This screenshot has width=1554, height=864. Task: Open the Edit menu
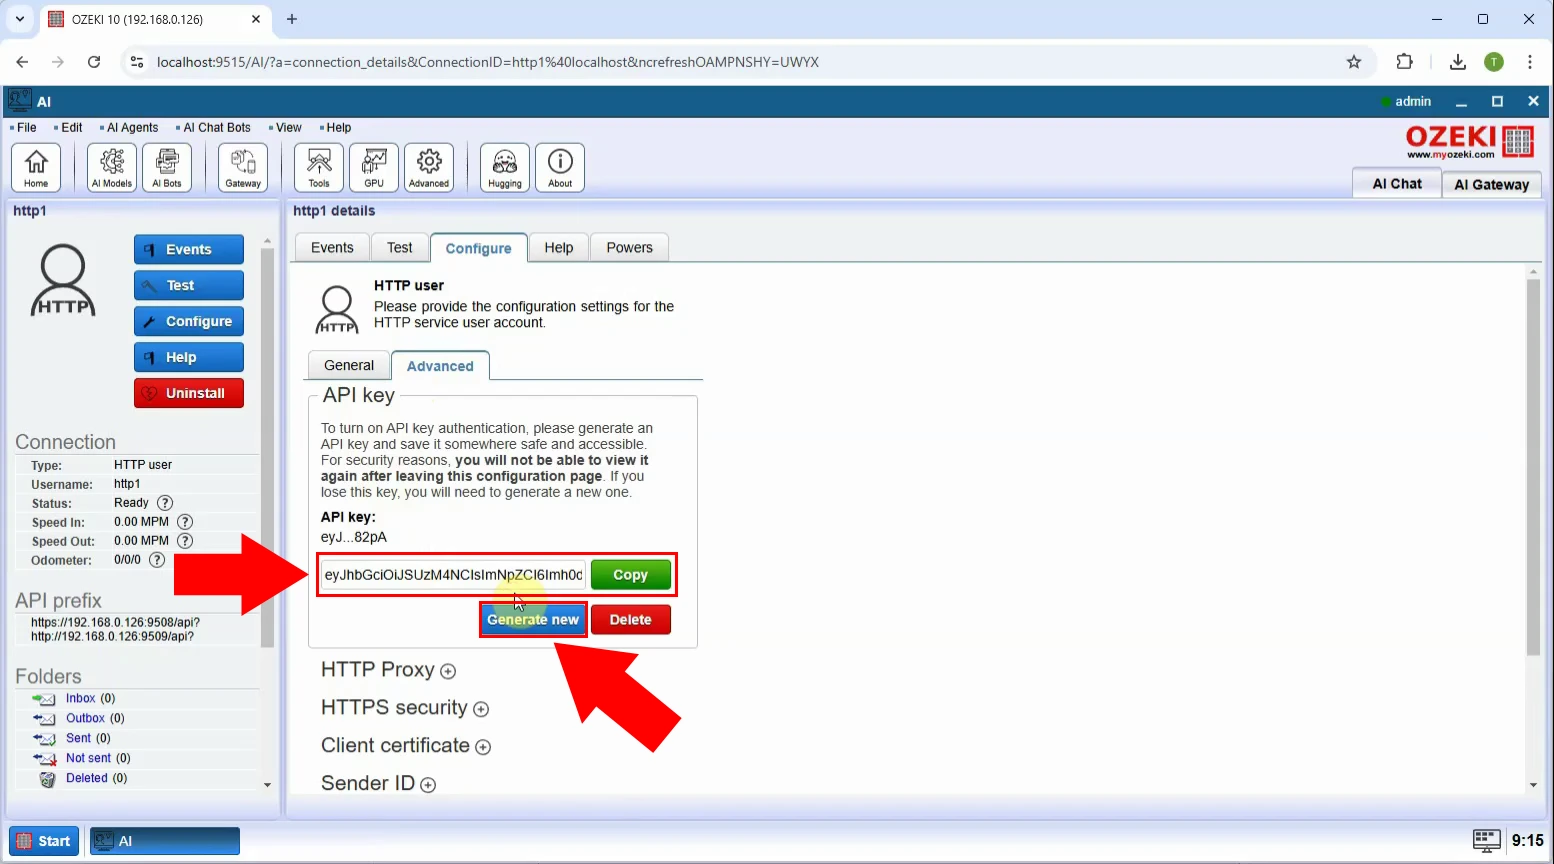click(69, 128)
